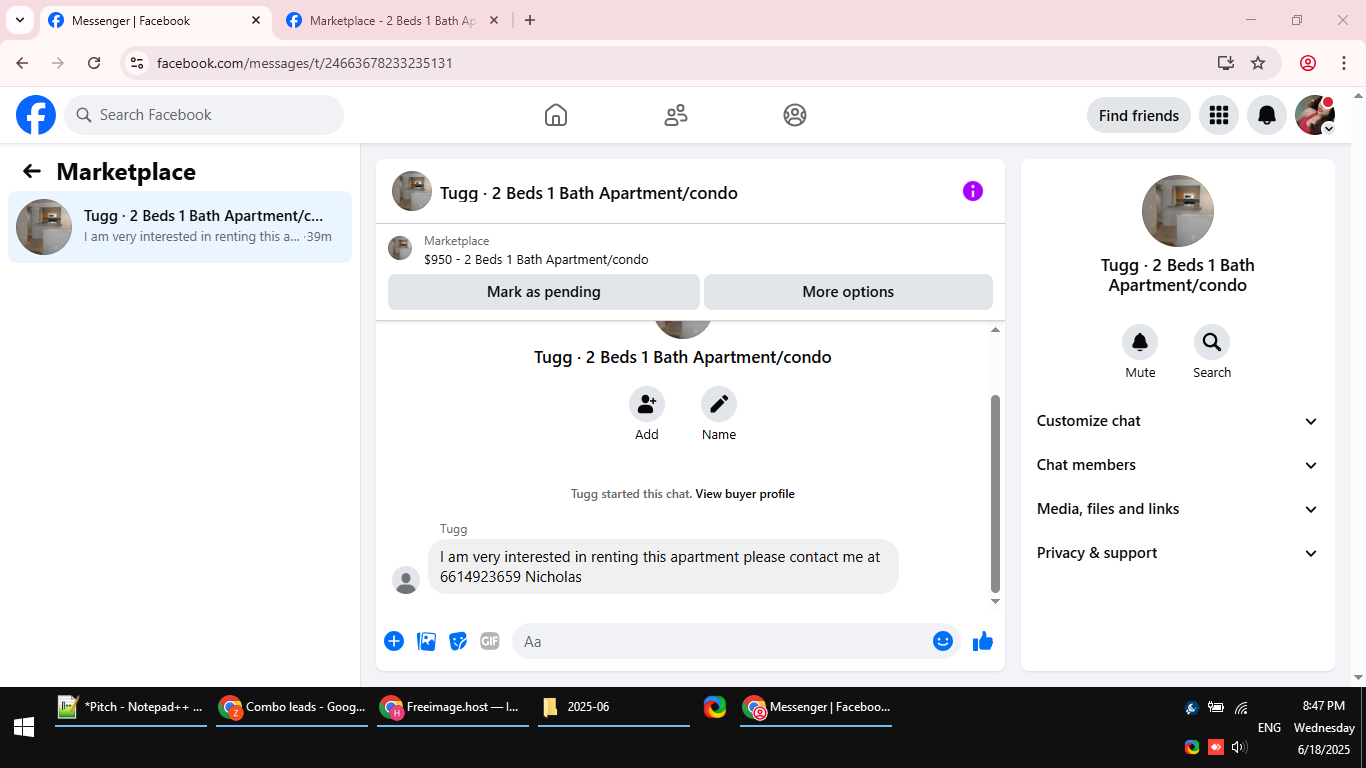Open the taskbar clock and date
This screenshot has width=1366, height=768.
1324,727
